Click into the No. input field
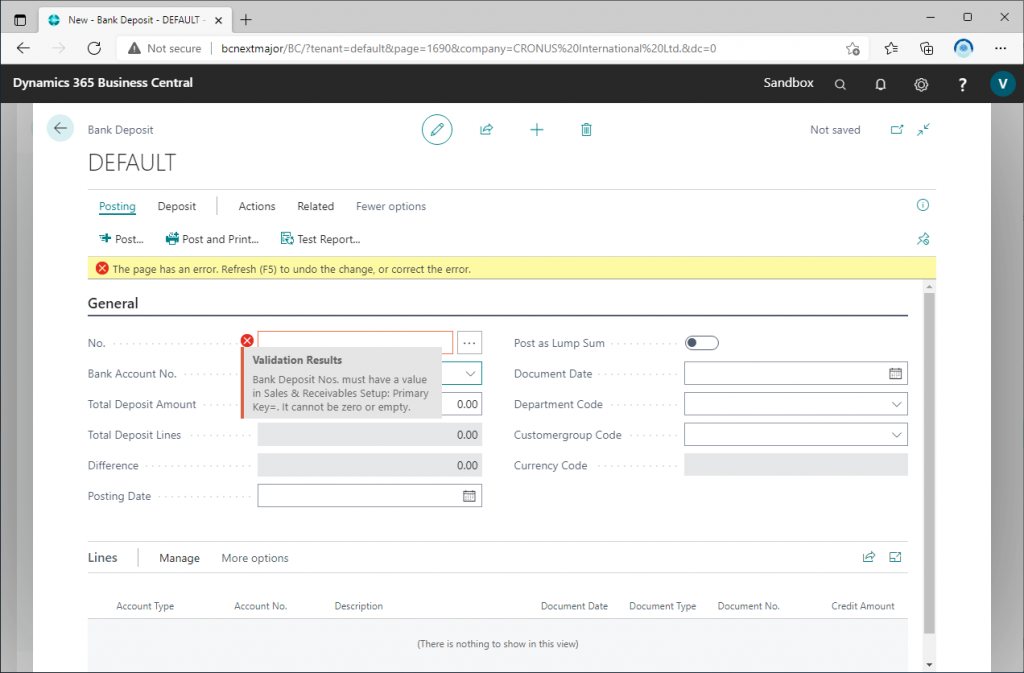 point(355,343)
